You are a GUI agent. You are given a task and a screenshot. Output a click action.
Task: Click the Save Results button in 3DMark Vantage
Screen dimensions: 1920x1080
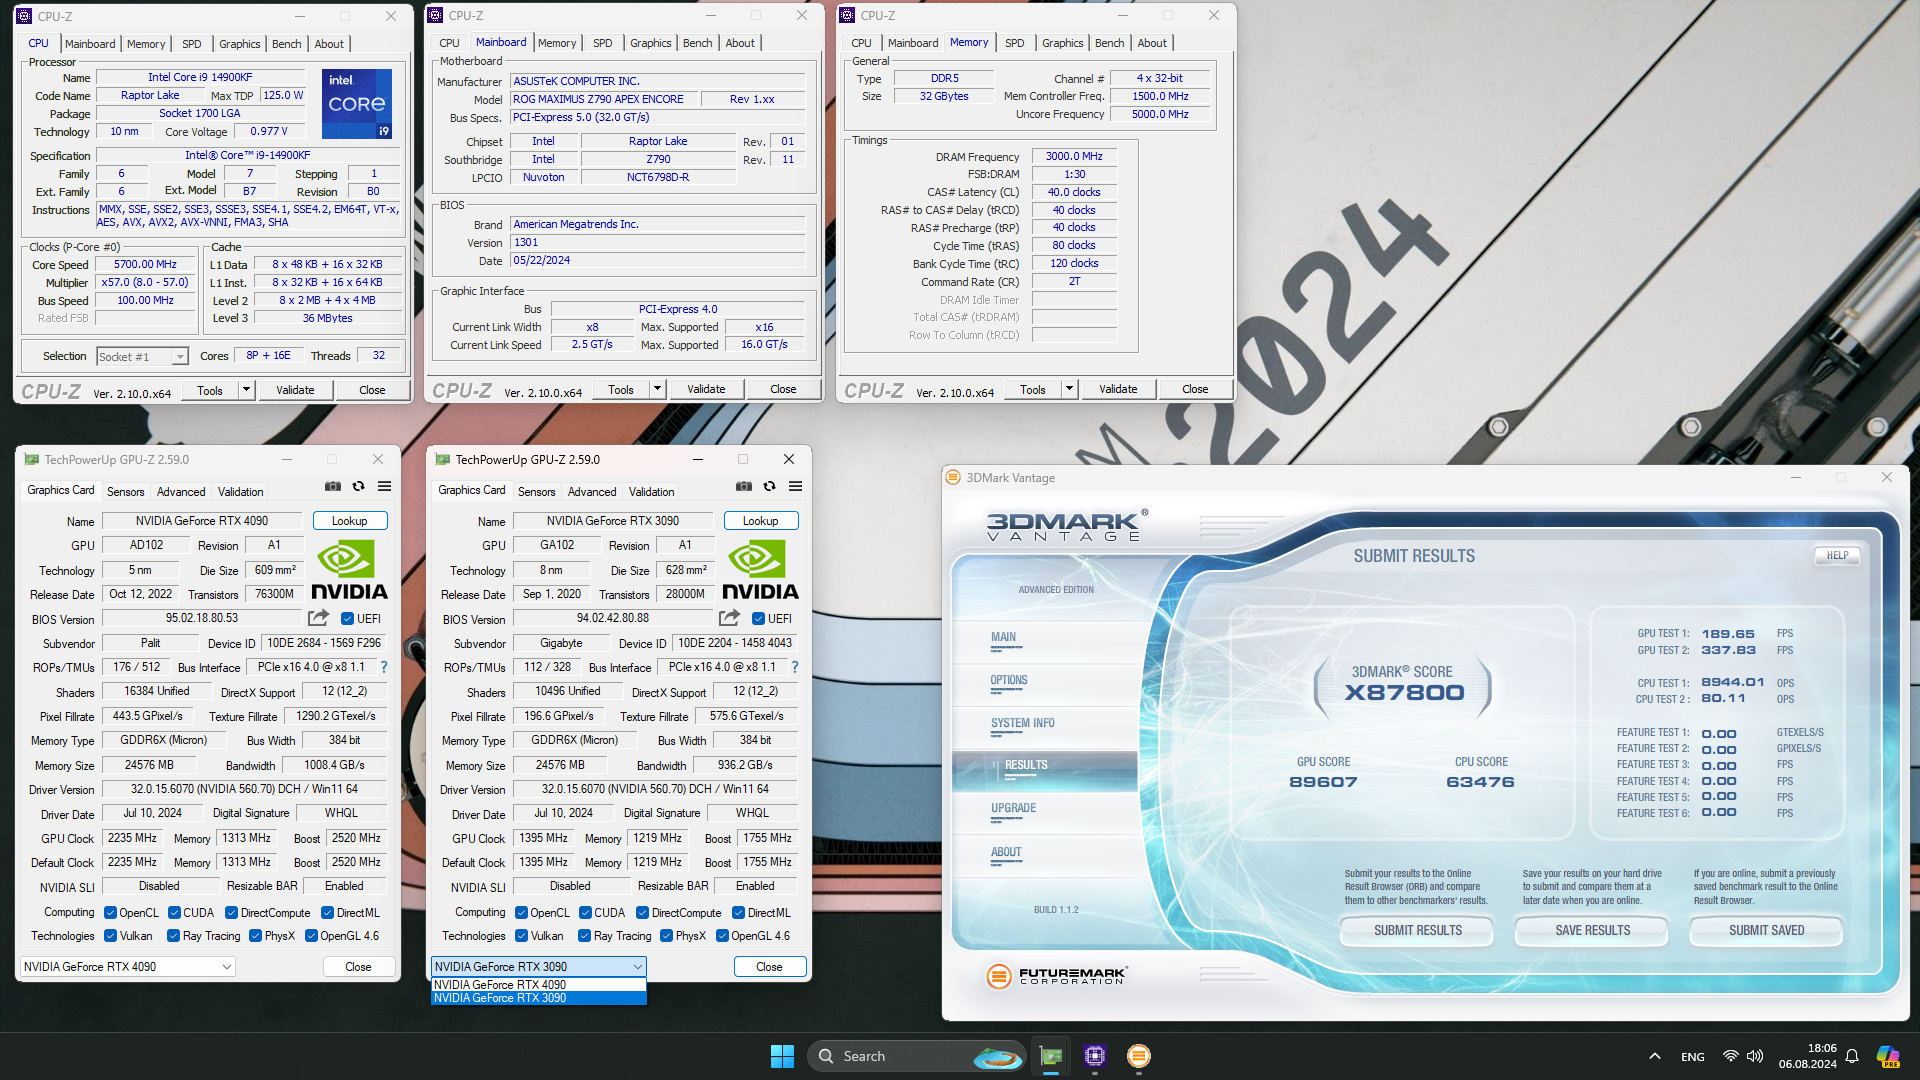(x=1593, y=930)
